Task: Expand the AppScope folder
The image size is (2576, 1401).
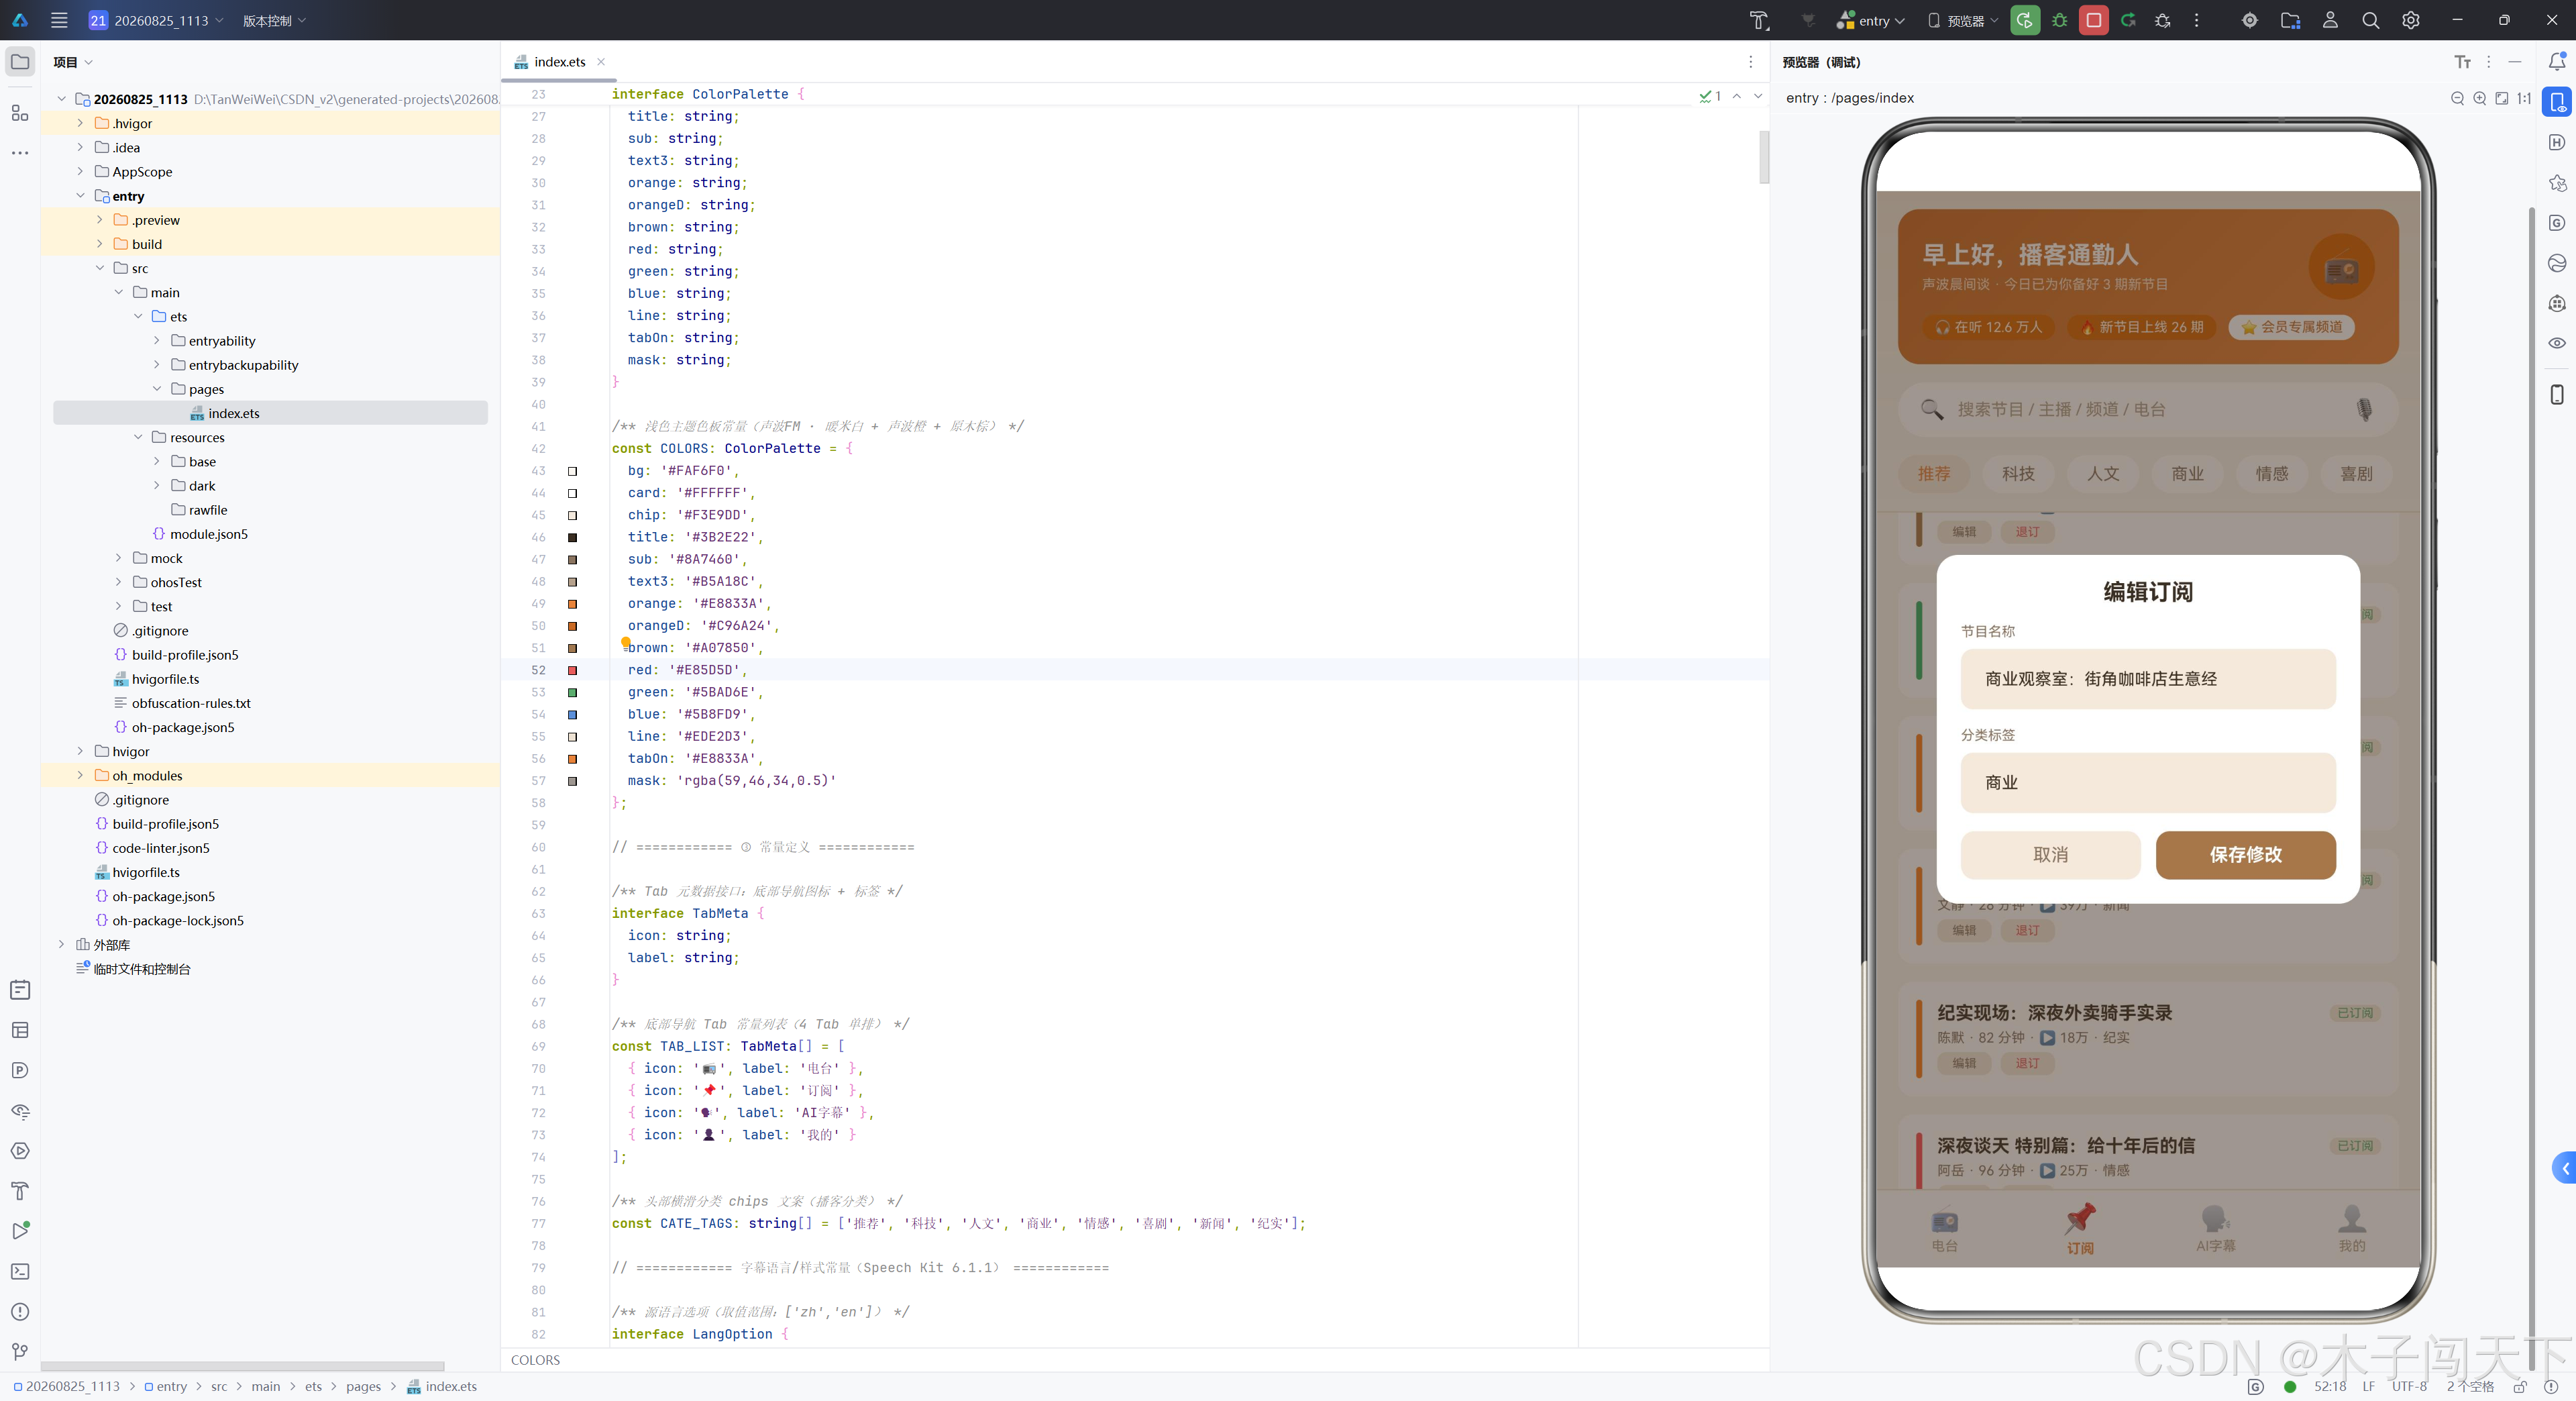Action: click(x=81, y=171)
